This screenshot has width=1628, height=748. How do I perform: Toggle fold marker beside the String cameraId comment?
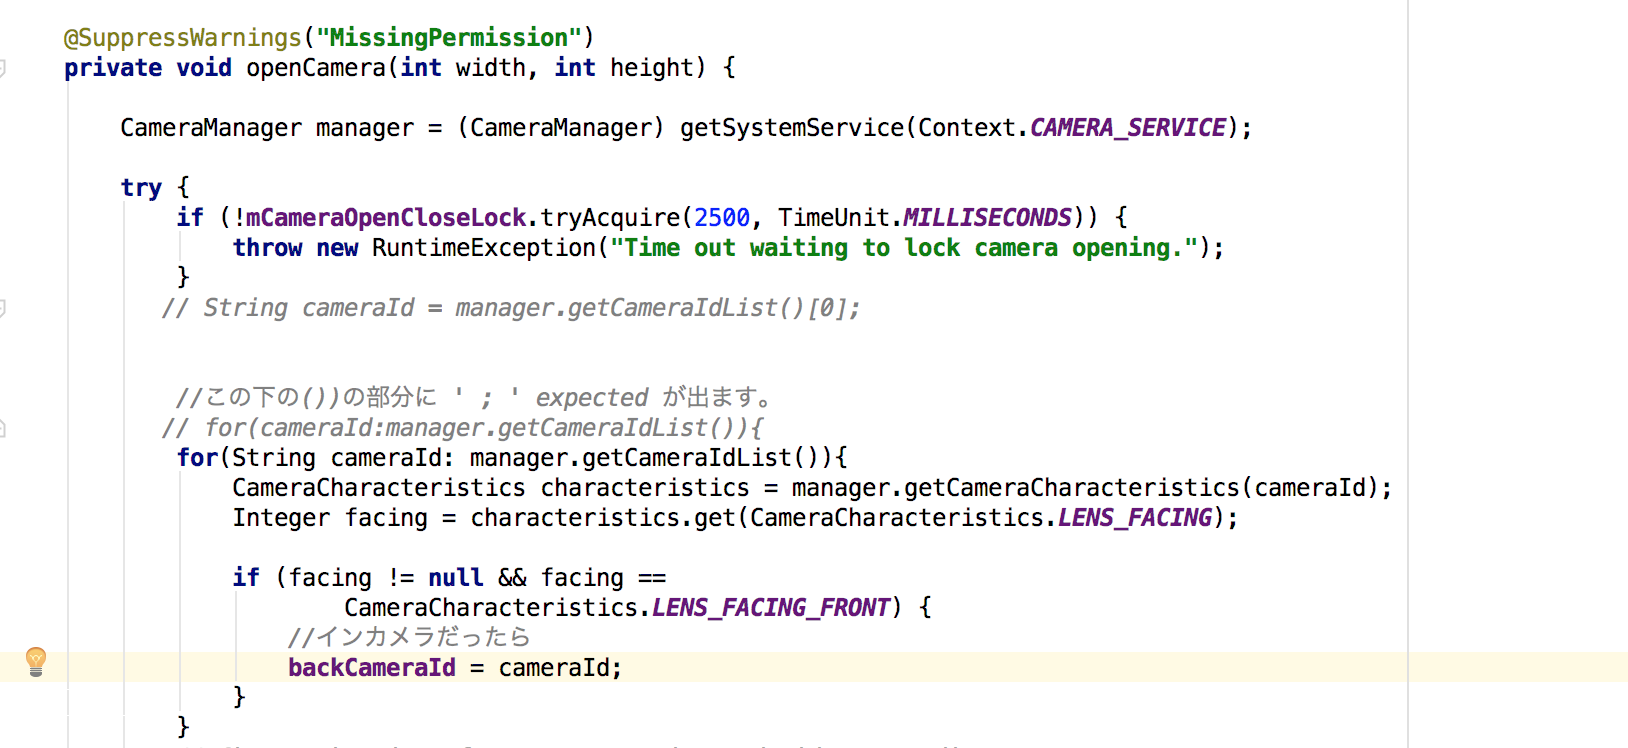point(3,308)
